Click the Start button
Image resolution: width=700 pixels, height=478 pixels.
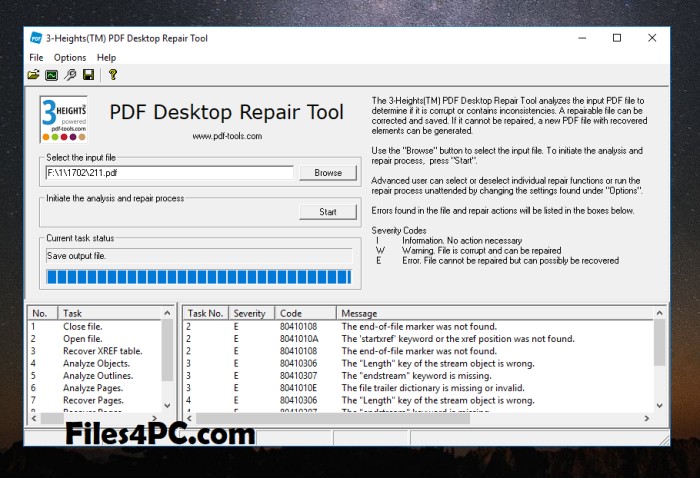pyautogui.click(x=328, y=212)
